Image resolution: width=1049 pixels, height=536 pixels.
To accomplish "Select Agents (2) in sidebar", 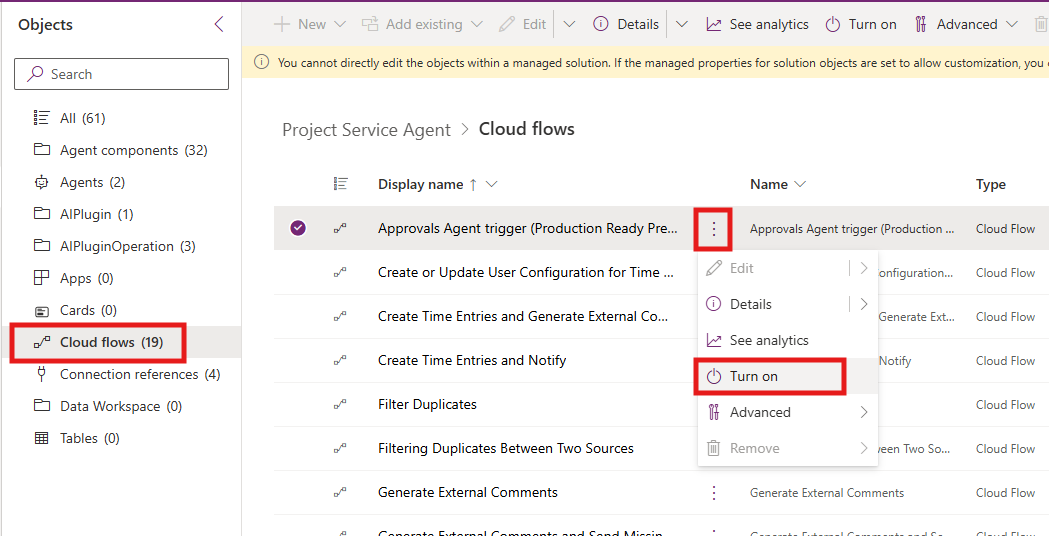I will coord(92,183).
